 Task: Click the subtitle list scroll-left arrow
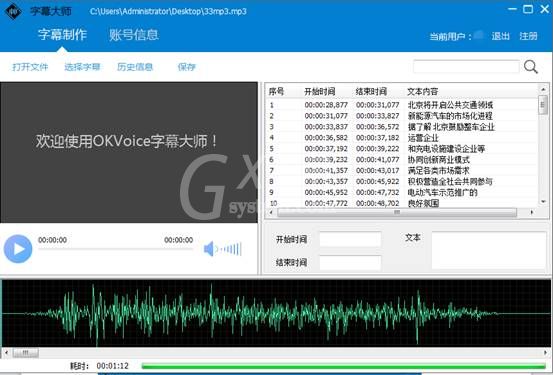click(x=271, y=212)
